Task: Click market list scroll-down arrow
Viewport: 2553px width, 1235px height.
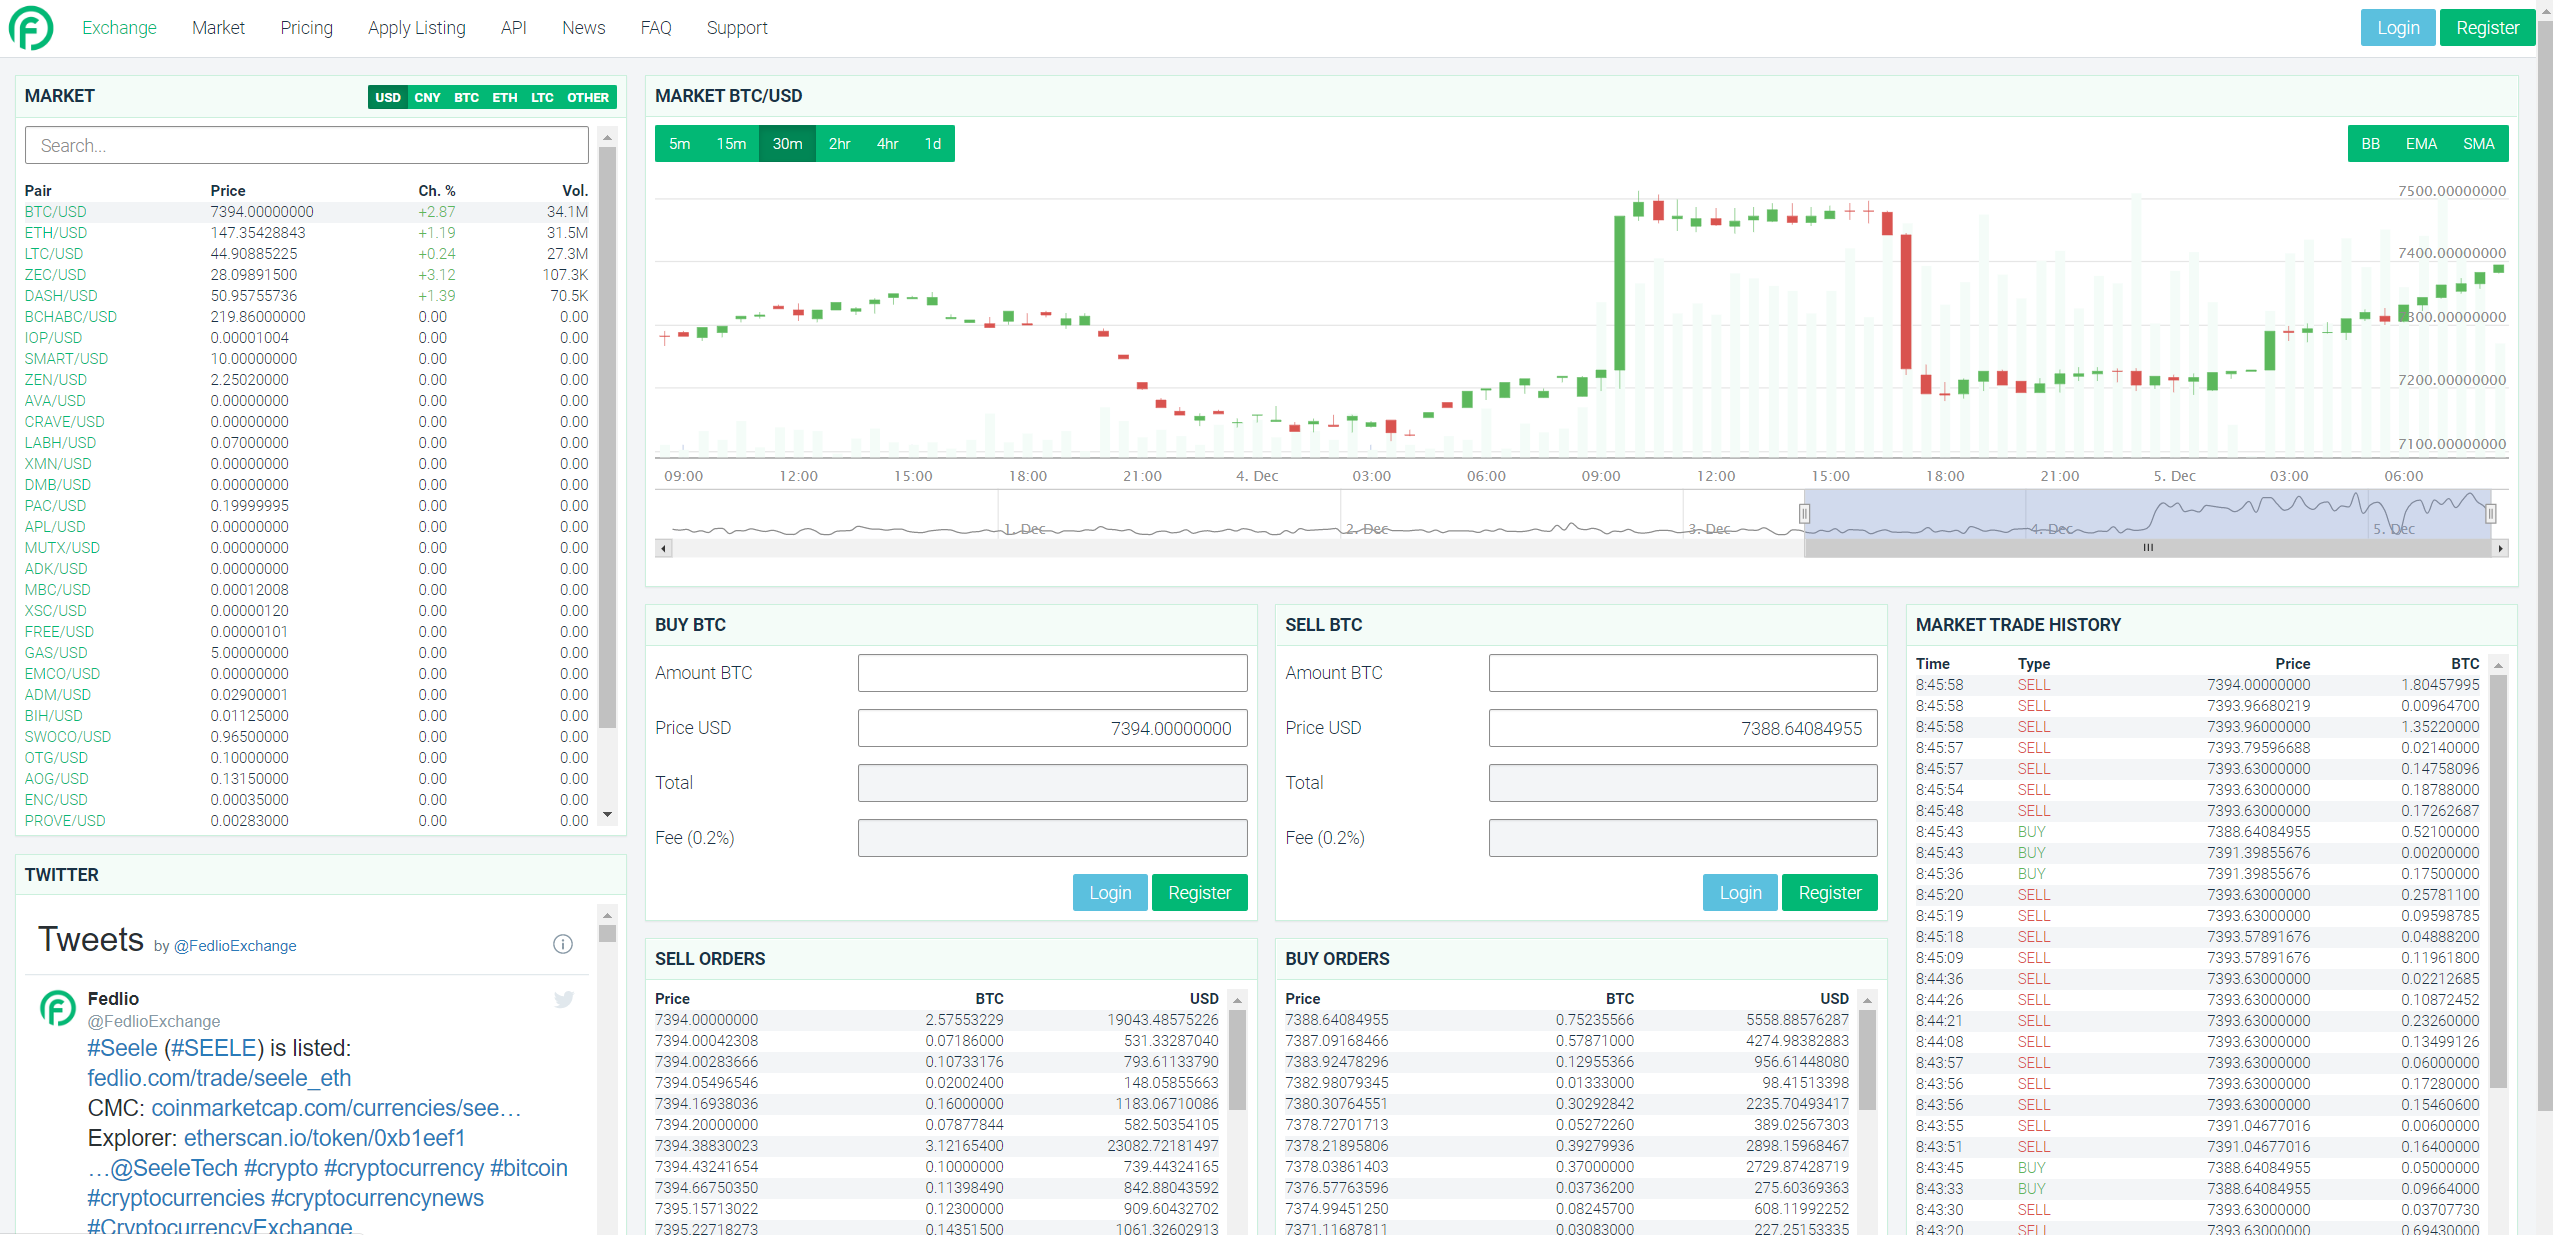Action: click(607, 815)
